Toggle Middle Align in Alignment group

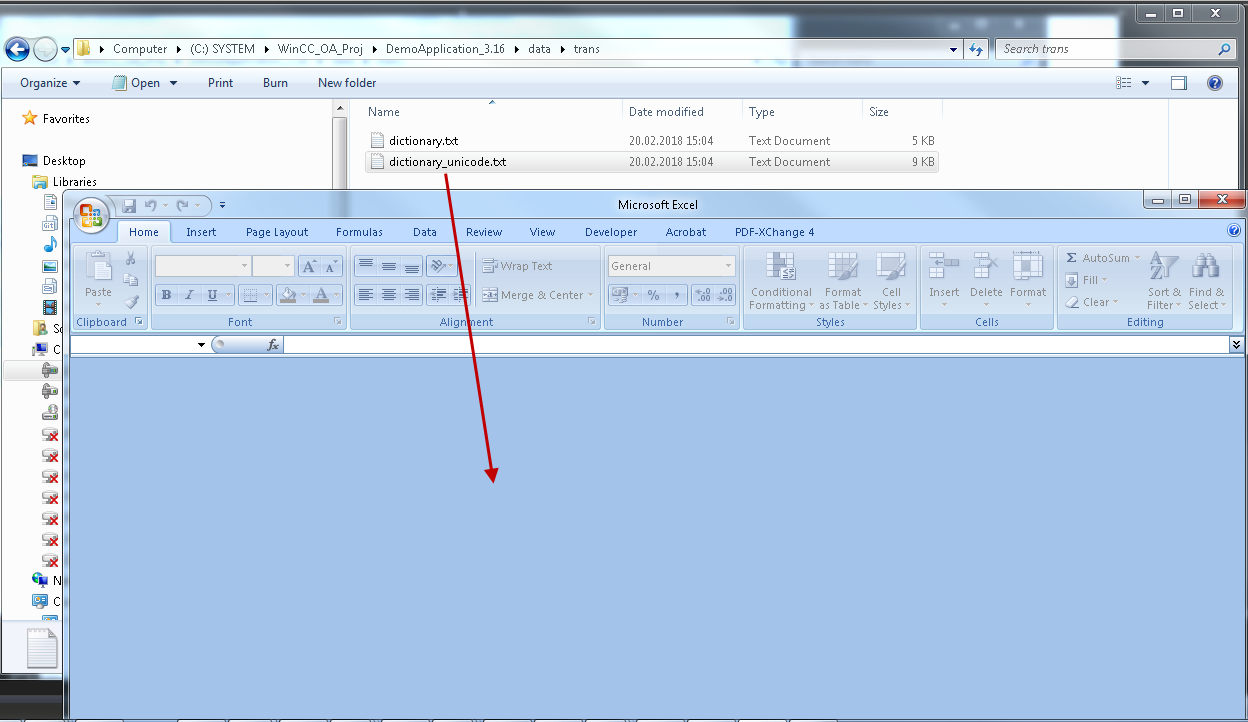pos(388,266)
